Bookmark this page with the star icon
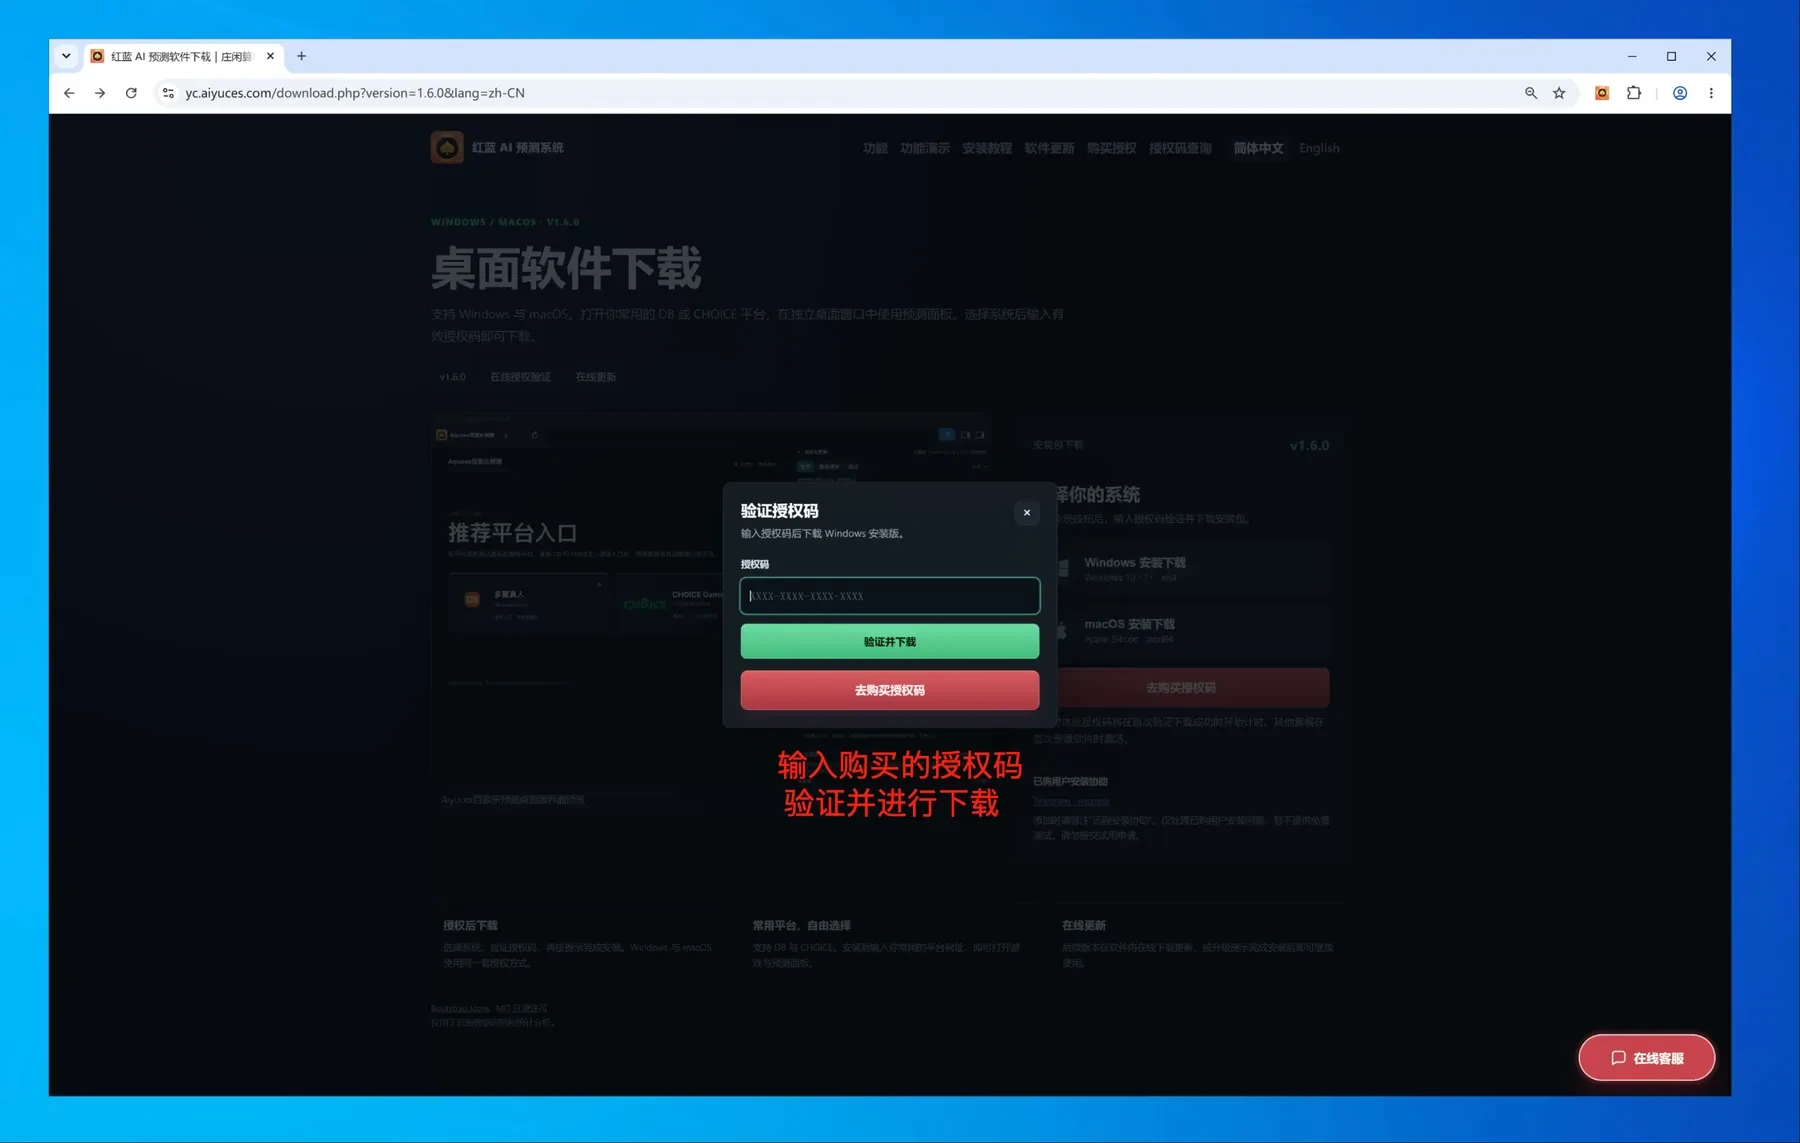This screenshot has height=1143, width=1800. coord(1559,93)
